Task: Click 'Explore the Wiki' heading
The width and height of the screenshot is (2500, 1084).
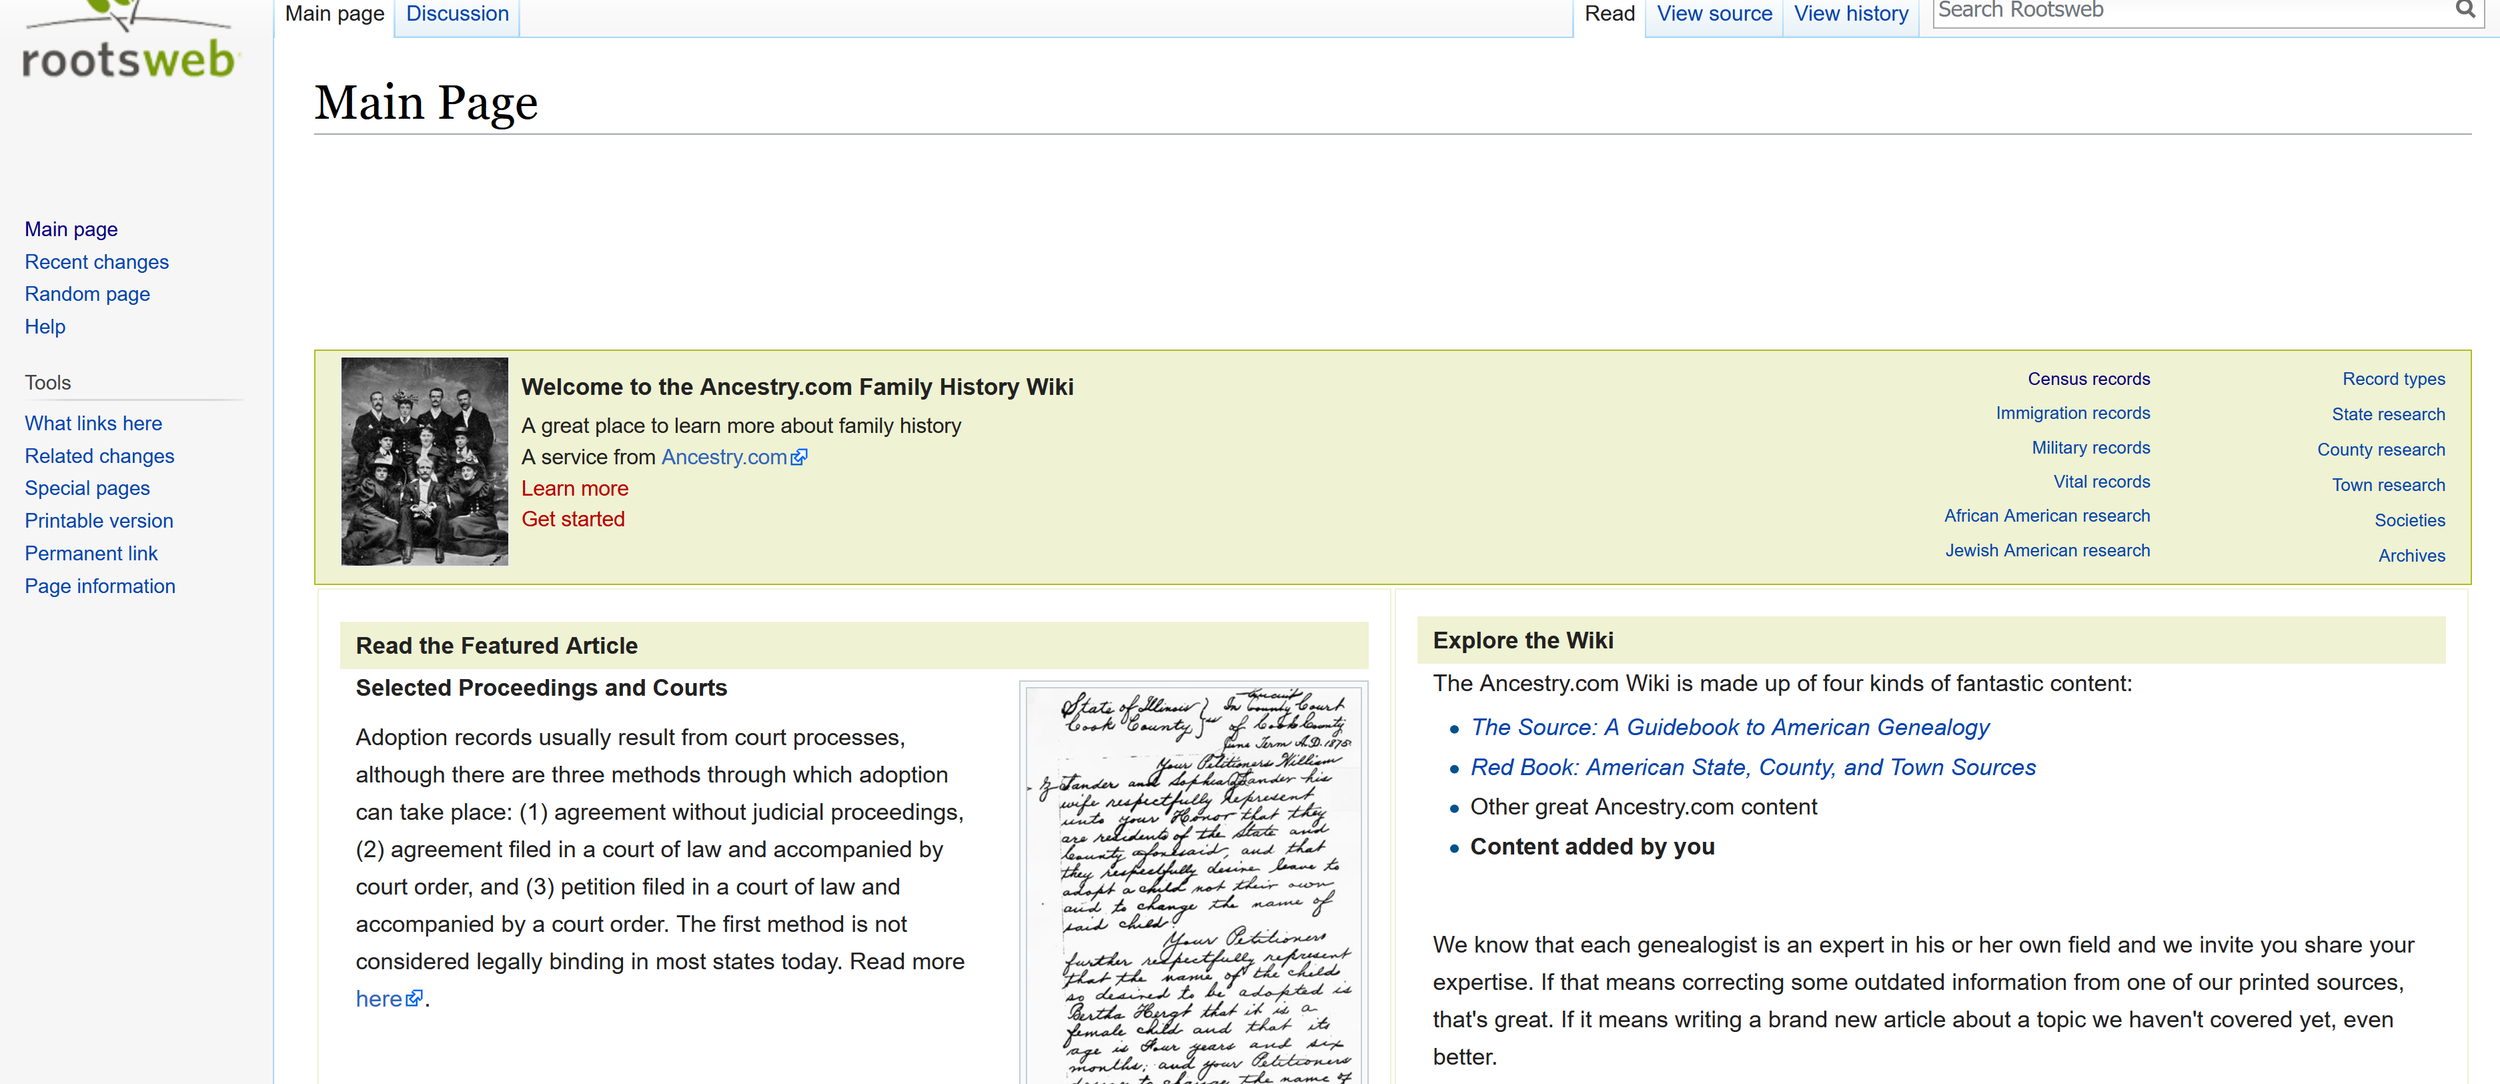Action: 1522,641
